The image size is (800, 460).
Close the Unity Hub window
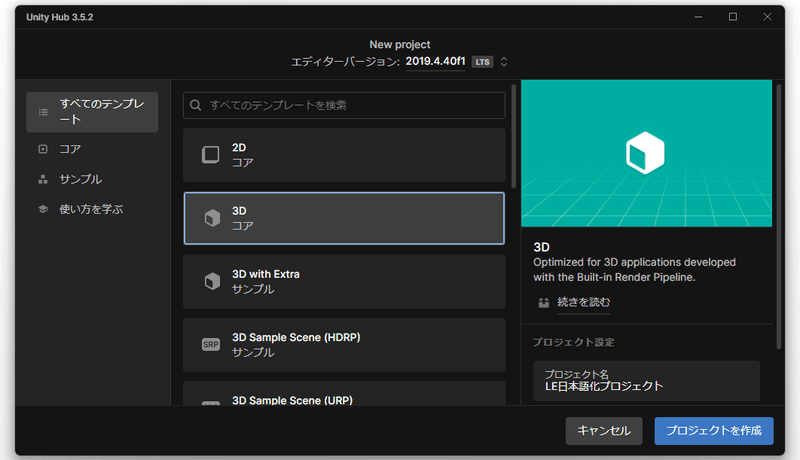pyautogui.click(x=767, y=17)
